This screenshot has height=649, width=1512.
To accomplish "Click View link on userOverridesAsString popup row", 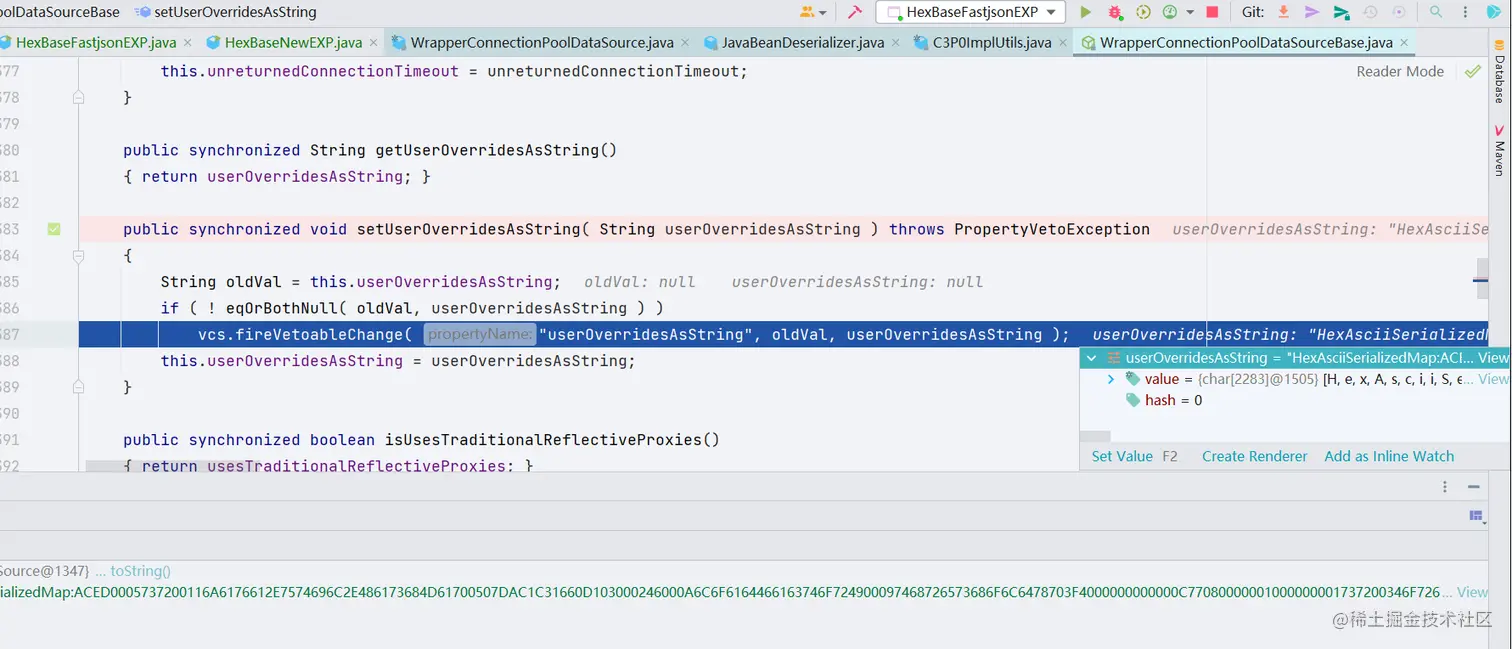I will (x=1494, y=358).
